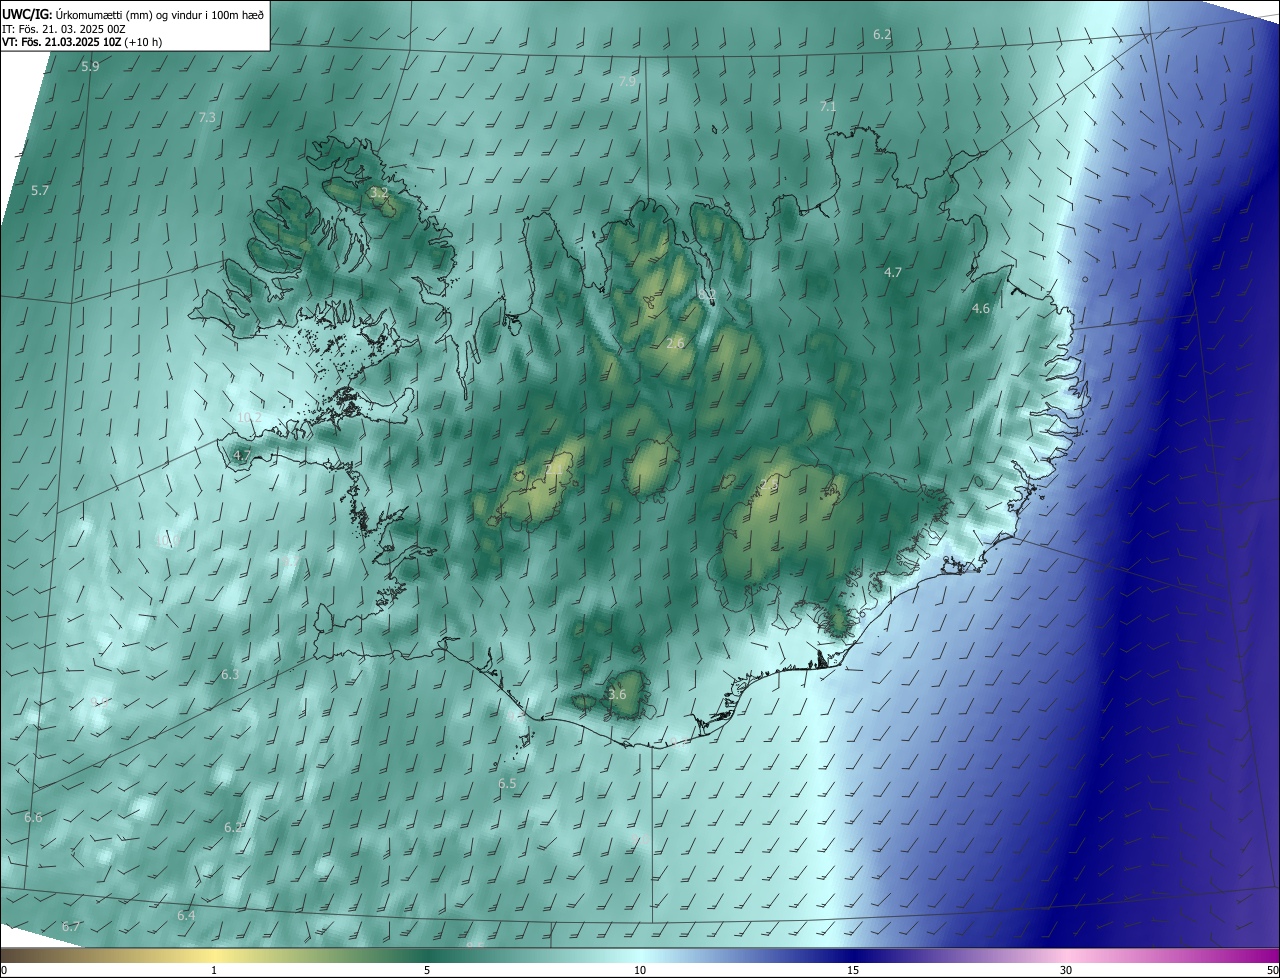The width and height of the screenshot is (1280, 978).
Task: Click the colorbar tick label "15"
Action: [853, 970]
